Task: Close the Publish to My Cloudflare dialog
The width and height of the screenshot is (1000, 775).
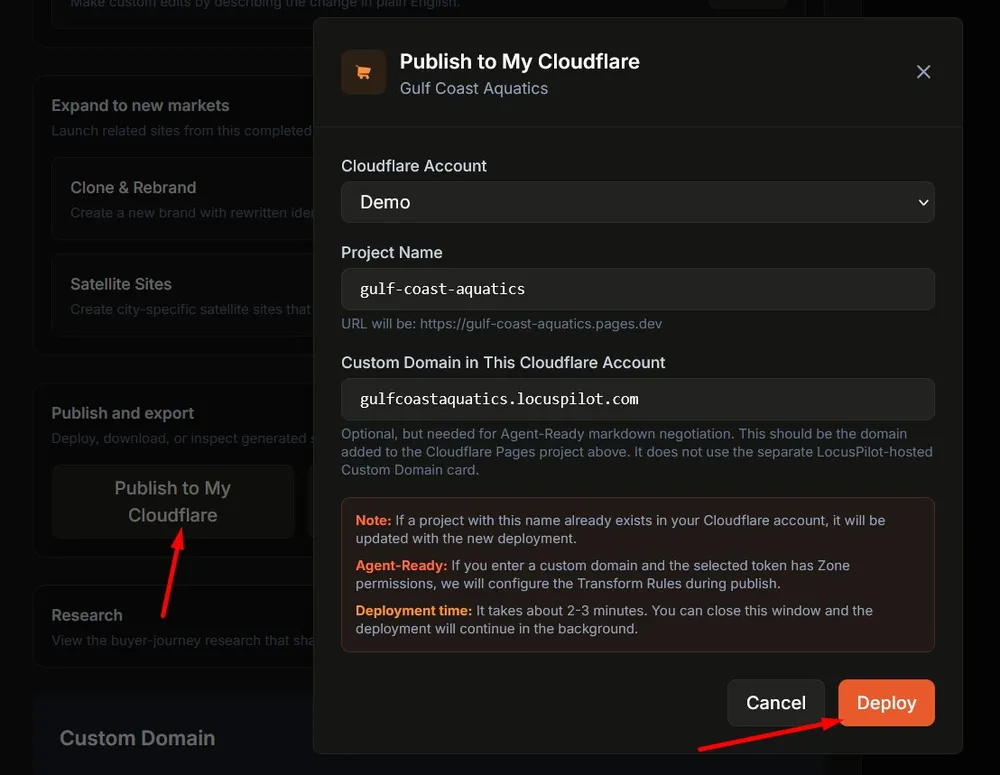Action: click(923, 72)
